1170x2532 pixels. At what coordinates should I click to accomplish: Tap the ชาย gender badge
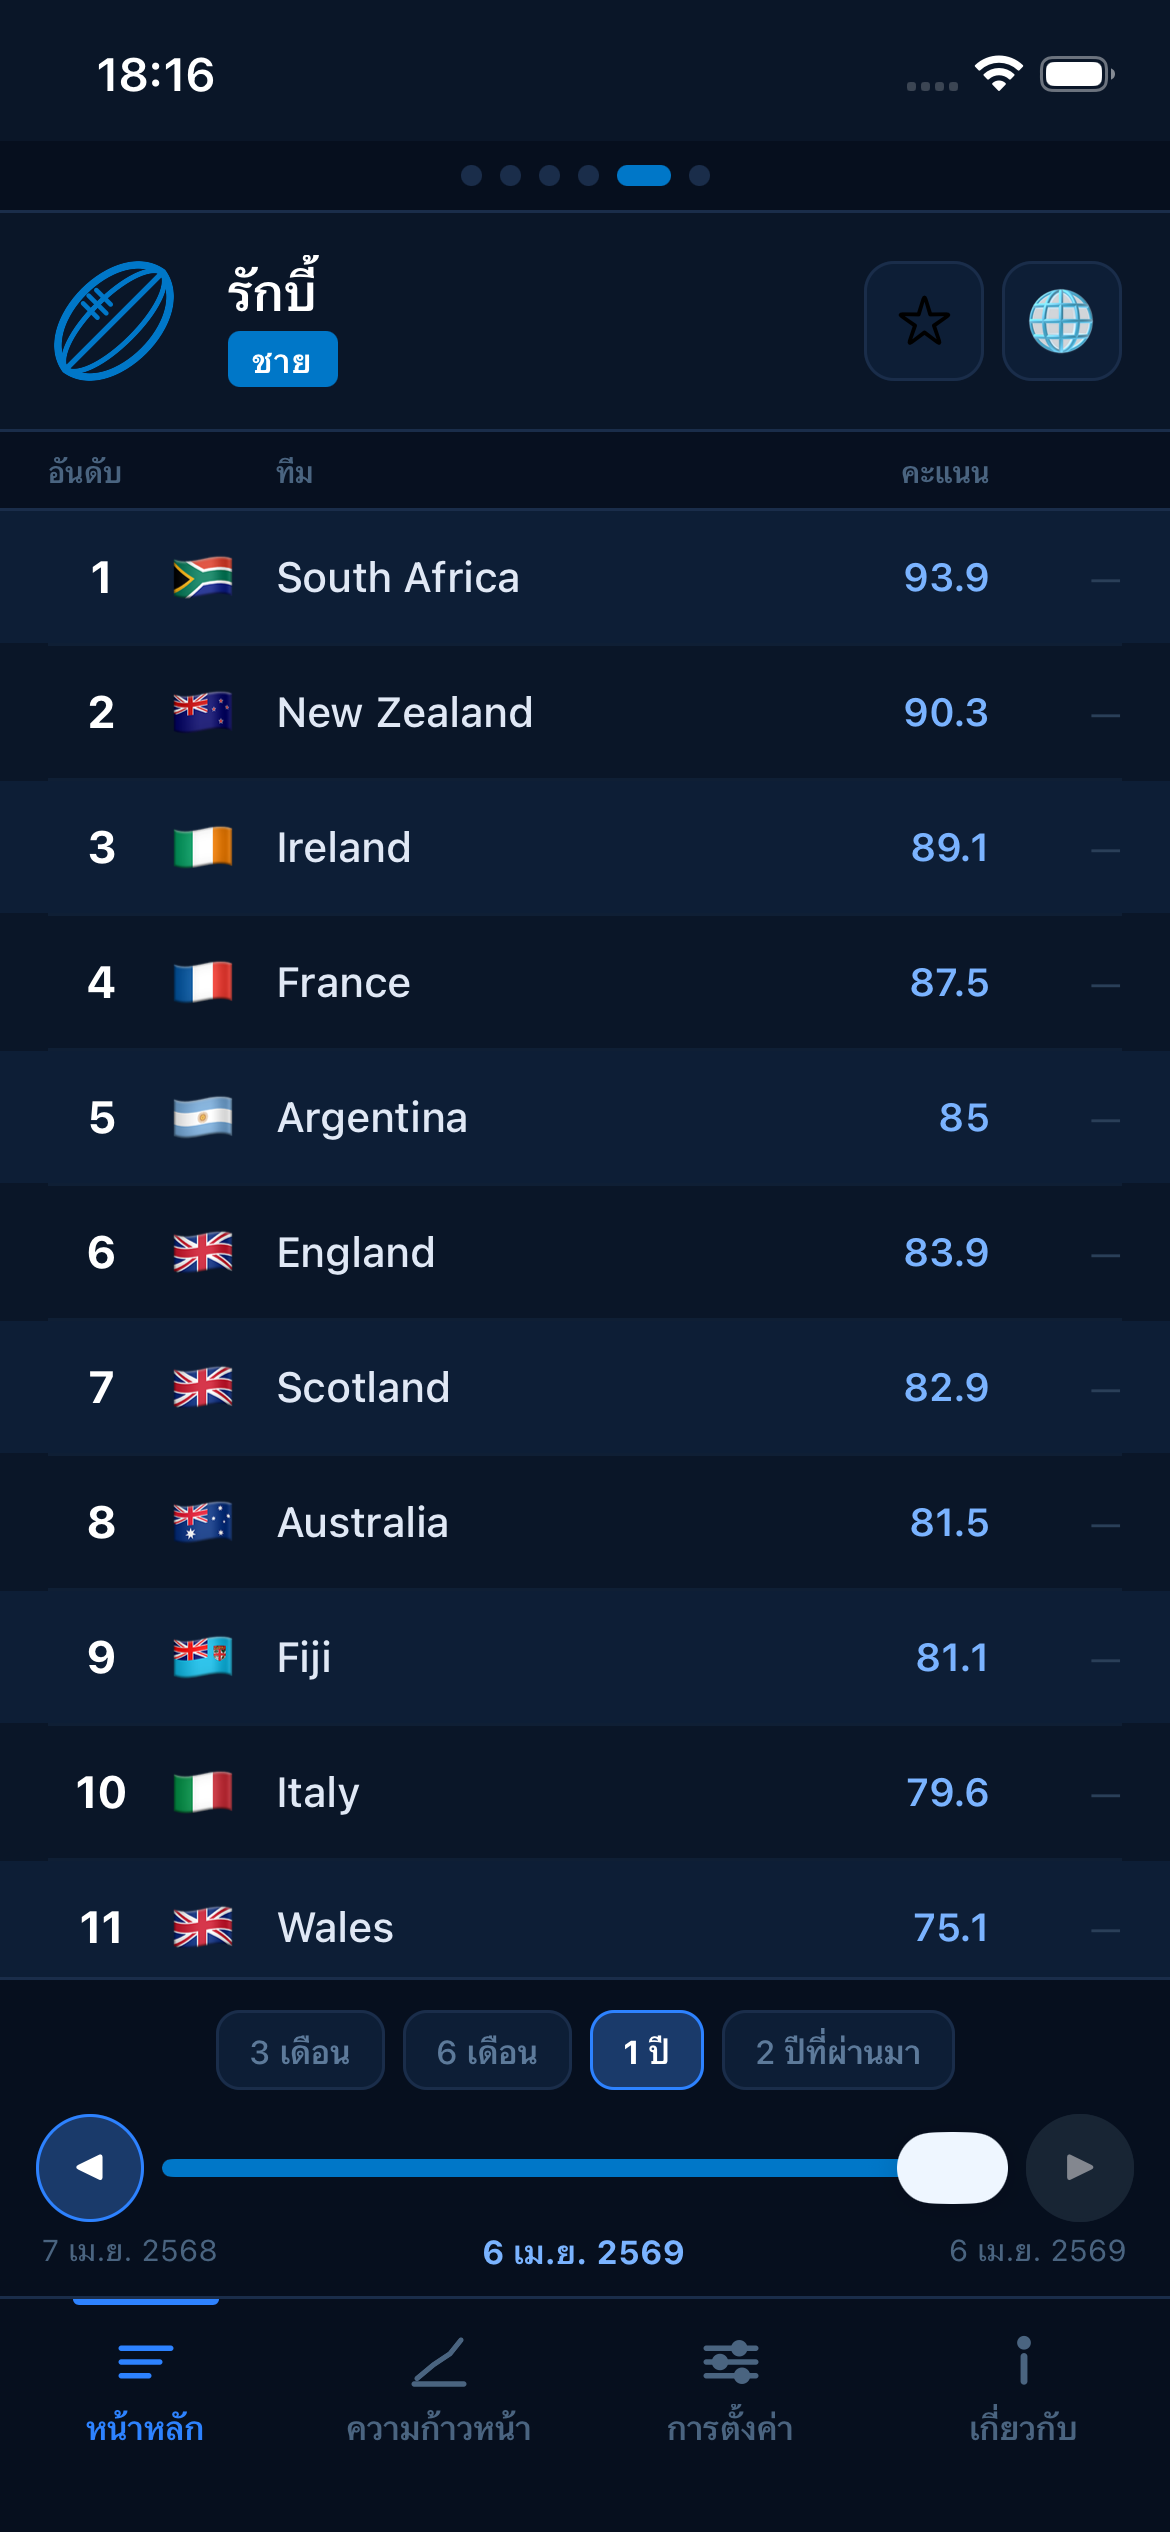point(282,359)
